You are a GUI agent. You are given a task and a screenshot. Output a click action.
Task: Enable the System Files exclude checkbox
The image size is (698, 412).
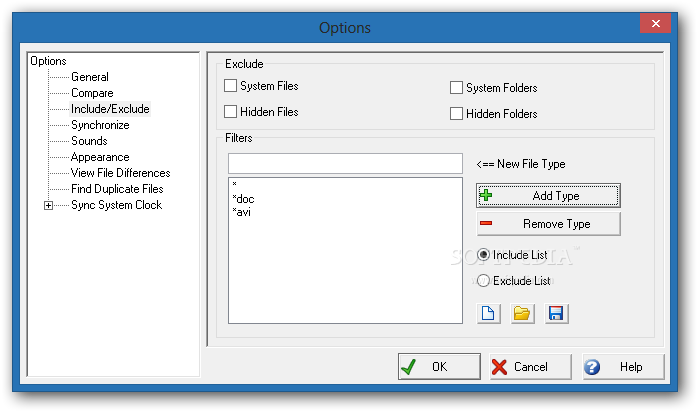(230, 85)
